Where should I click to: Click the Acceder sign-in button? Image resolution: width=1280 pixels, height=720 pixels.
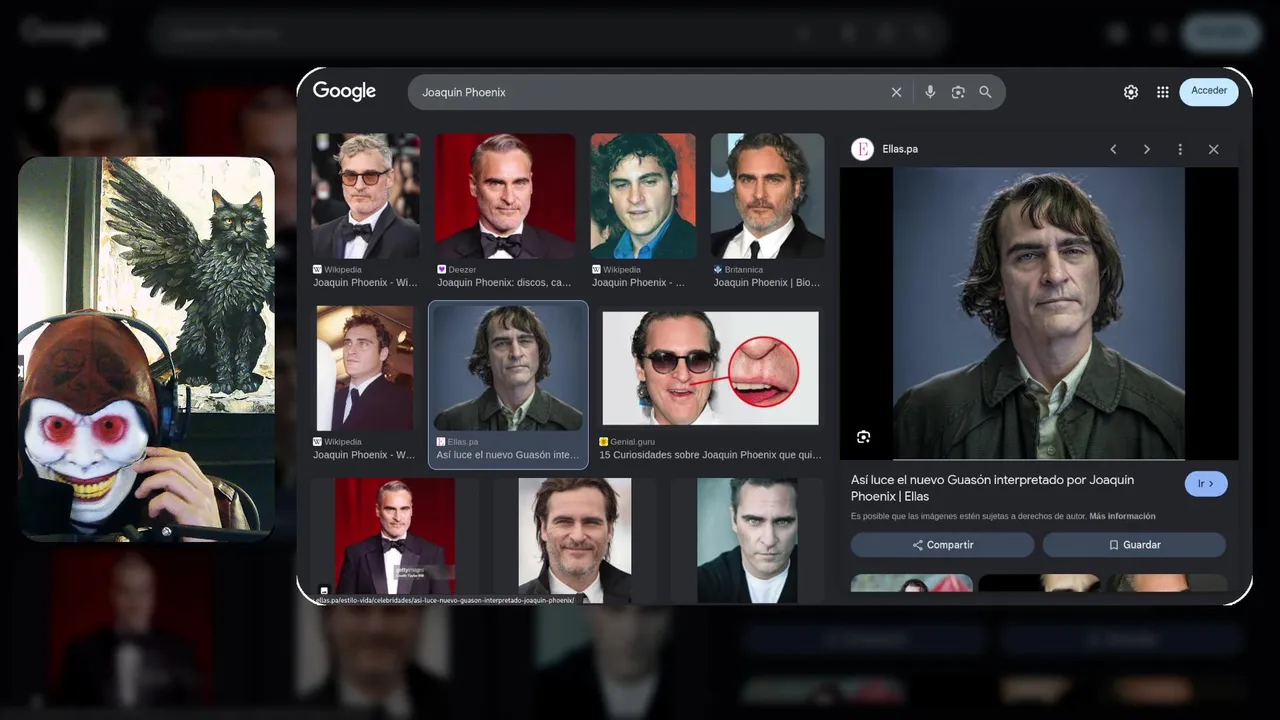pos(1209,91)
